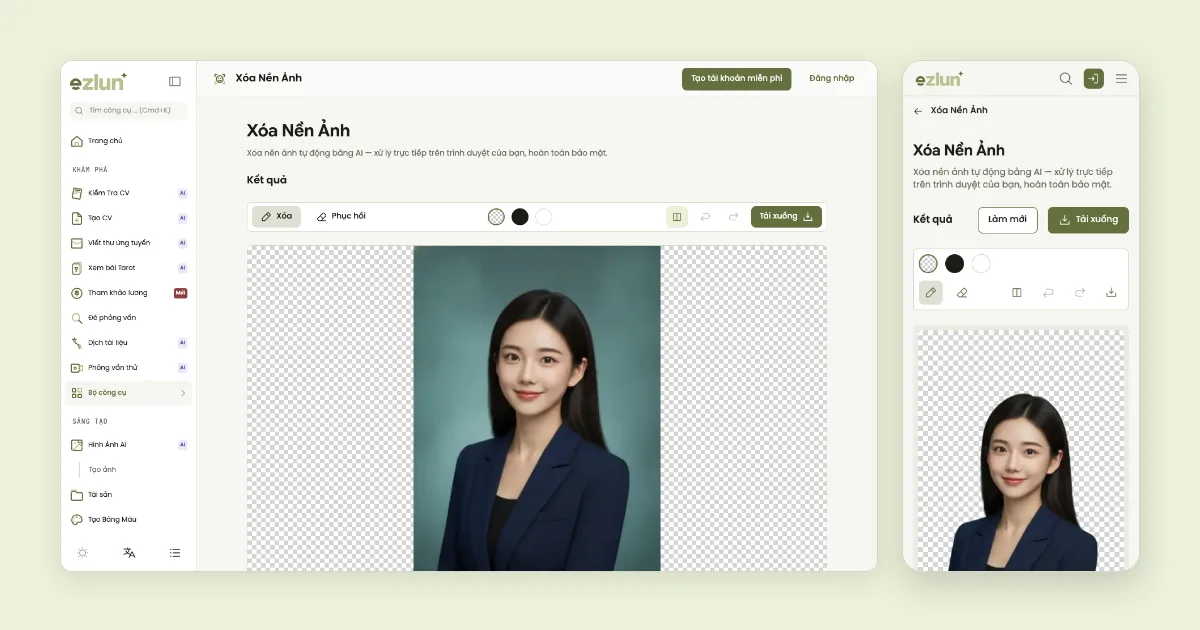Toggle light theme with the sun icon
The height and width of the screenshot is (630, 1200).
tap(82, 553)
